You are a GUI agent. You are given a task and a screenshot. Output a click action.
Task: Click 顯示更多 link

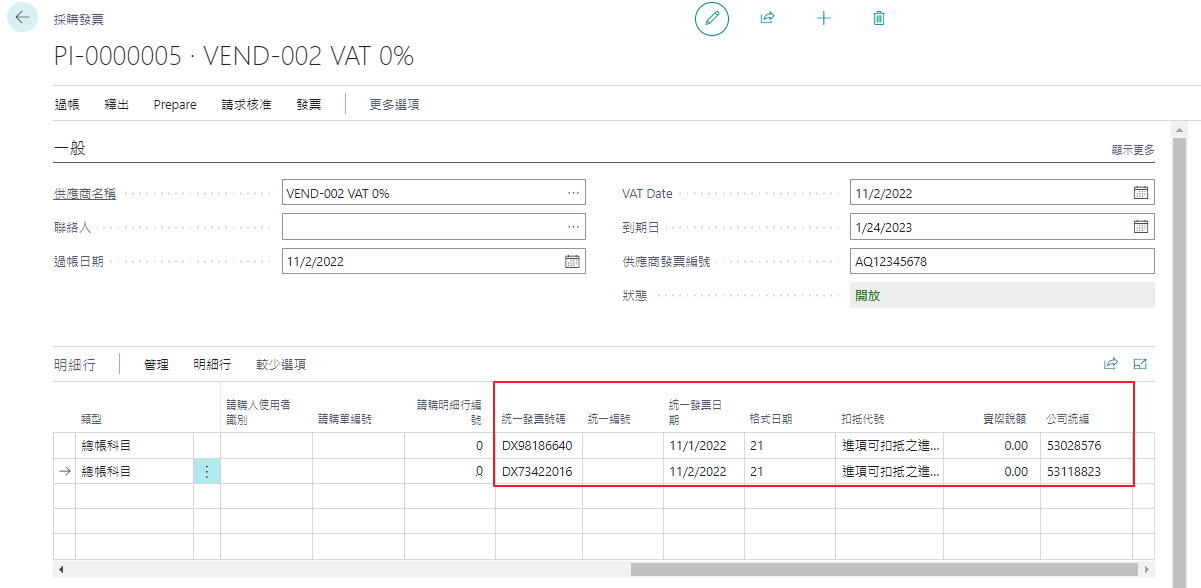tap(1133, 149)
